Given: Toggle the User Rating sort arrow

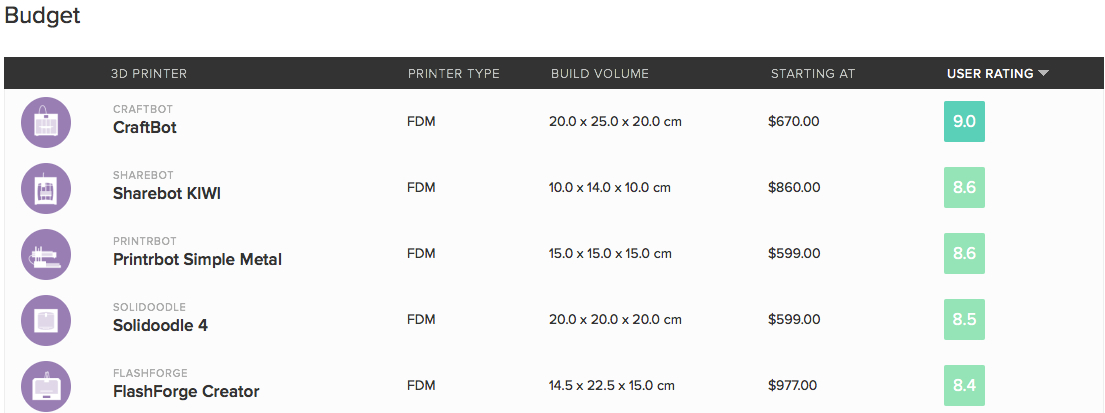Looking at the screenshot, I should [1044, 73].
